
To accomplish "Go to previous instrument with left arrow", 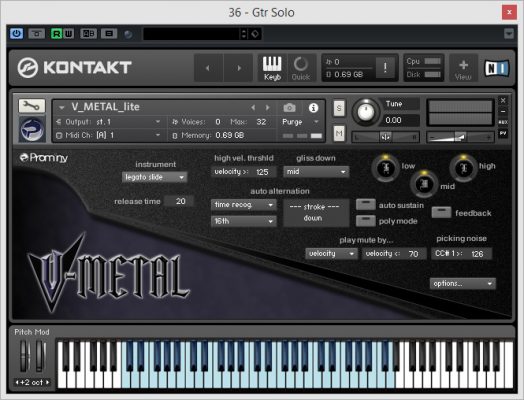I will (x=208, y=68).
